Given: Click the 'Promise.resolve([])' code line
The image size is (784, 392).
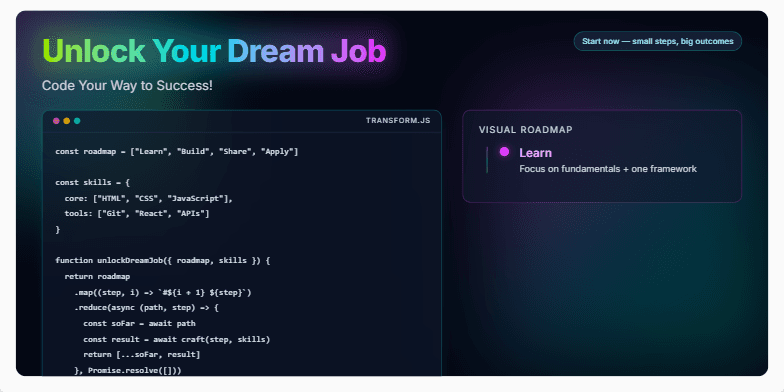Looking at the screenshot, I should (128, 370).
